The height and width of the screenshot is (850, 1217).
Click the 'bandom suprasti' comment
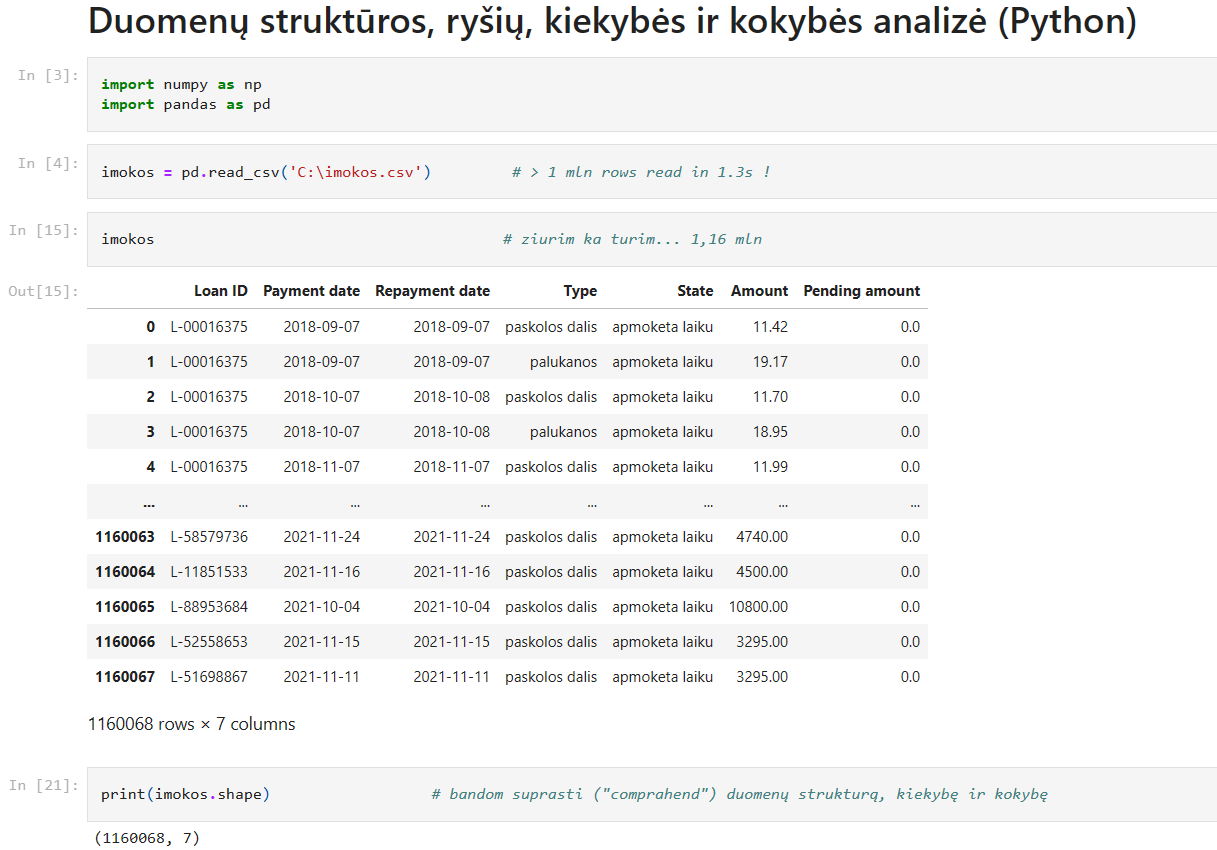pyautogui.click(x=740, y=794)
